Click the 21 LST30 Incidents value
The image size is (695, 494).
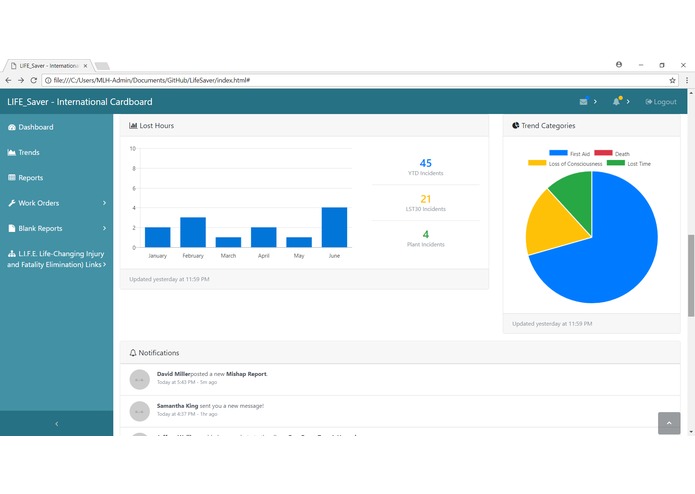click(426, 199)
